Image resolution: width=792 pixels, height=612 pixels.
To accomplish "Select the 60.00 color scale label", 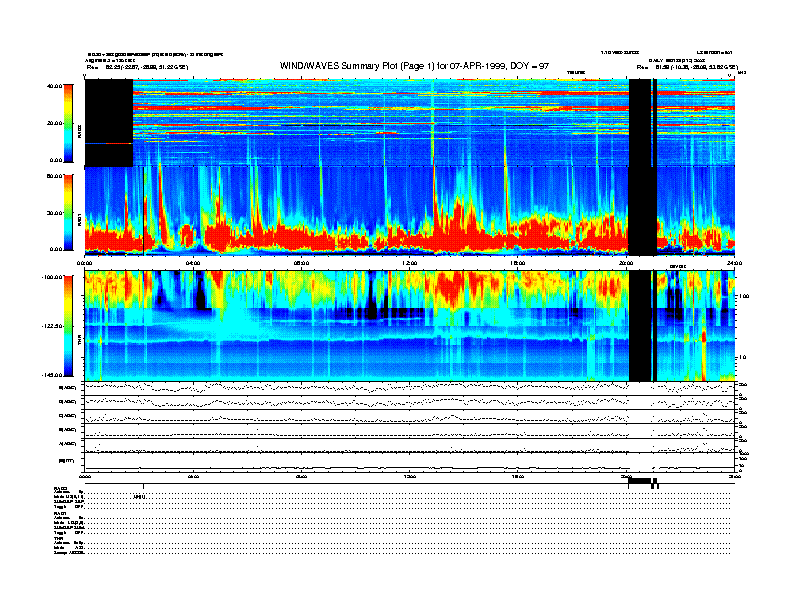I will pos(54,176).
